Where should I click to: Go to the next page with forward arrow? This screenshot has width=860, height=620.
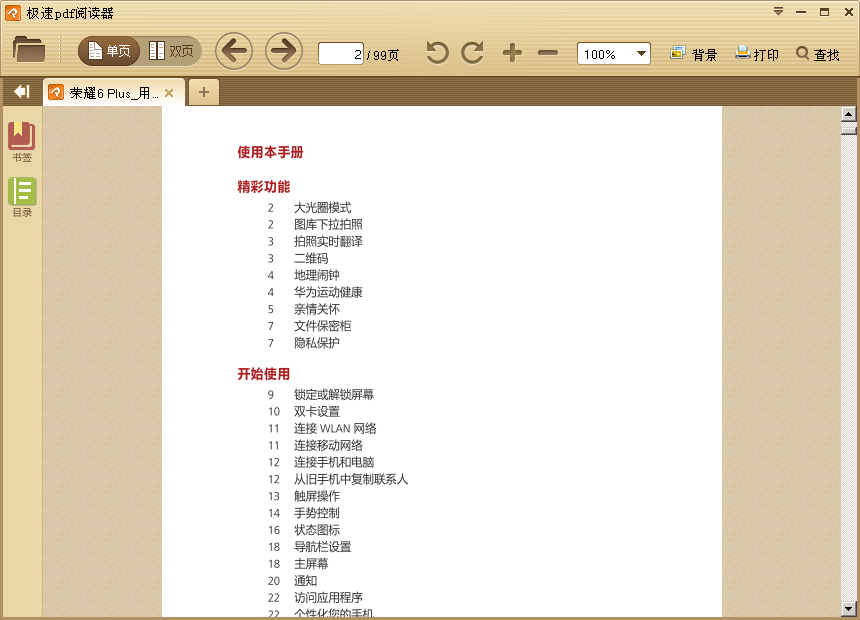(x=283, y=51)
